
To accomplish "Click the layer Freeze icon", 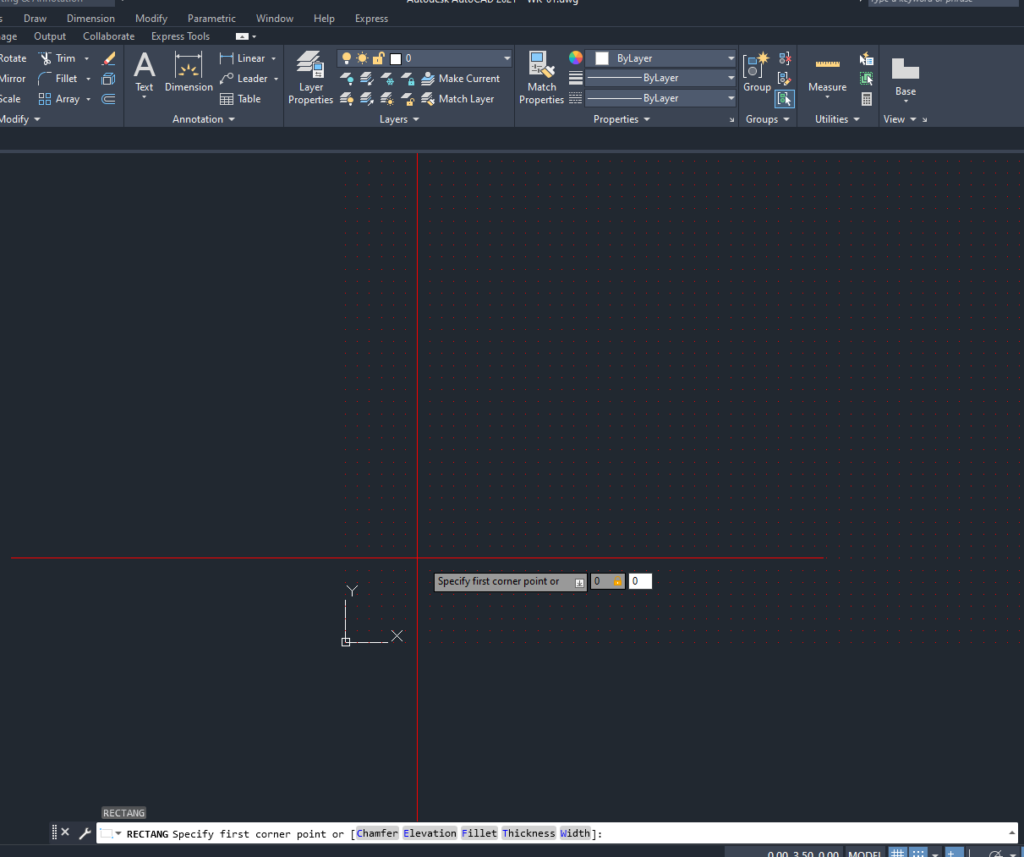I will pos(387,79).
